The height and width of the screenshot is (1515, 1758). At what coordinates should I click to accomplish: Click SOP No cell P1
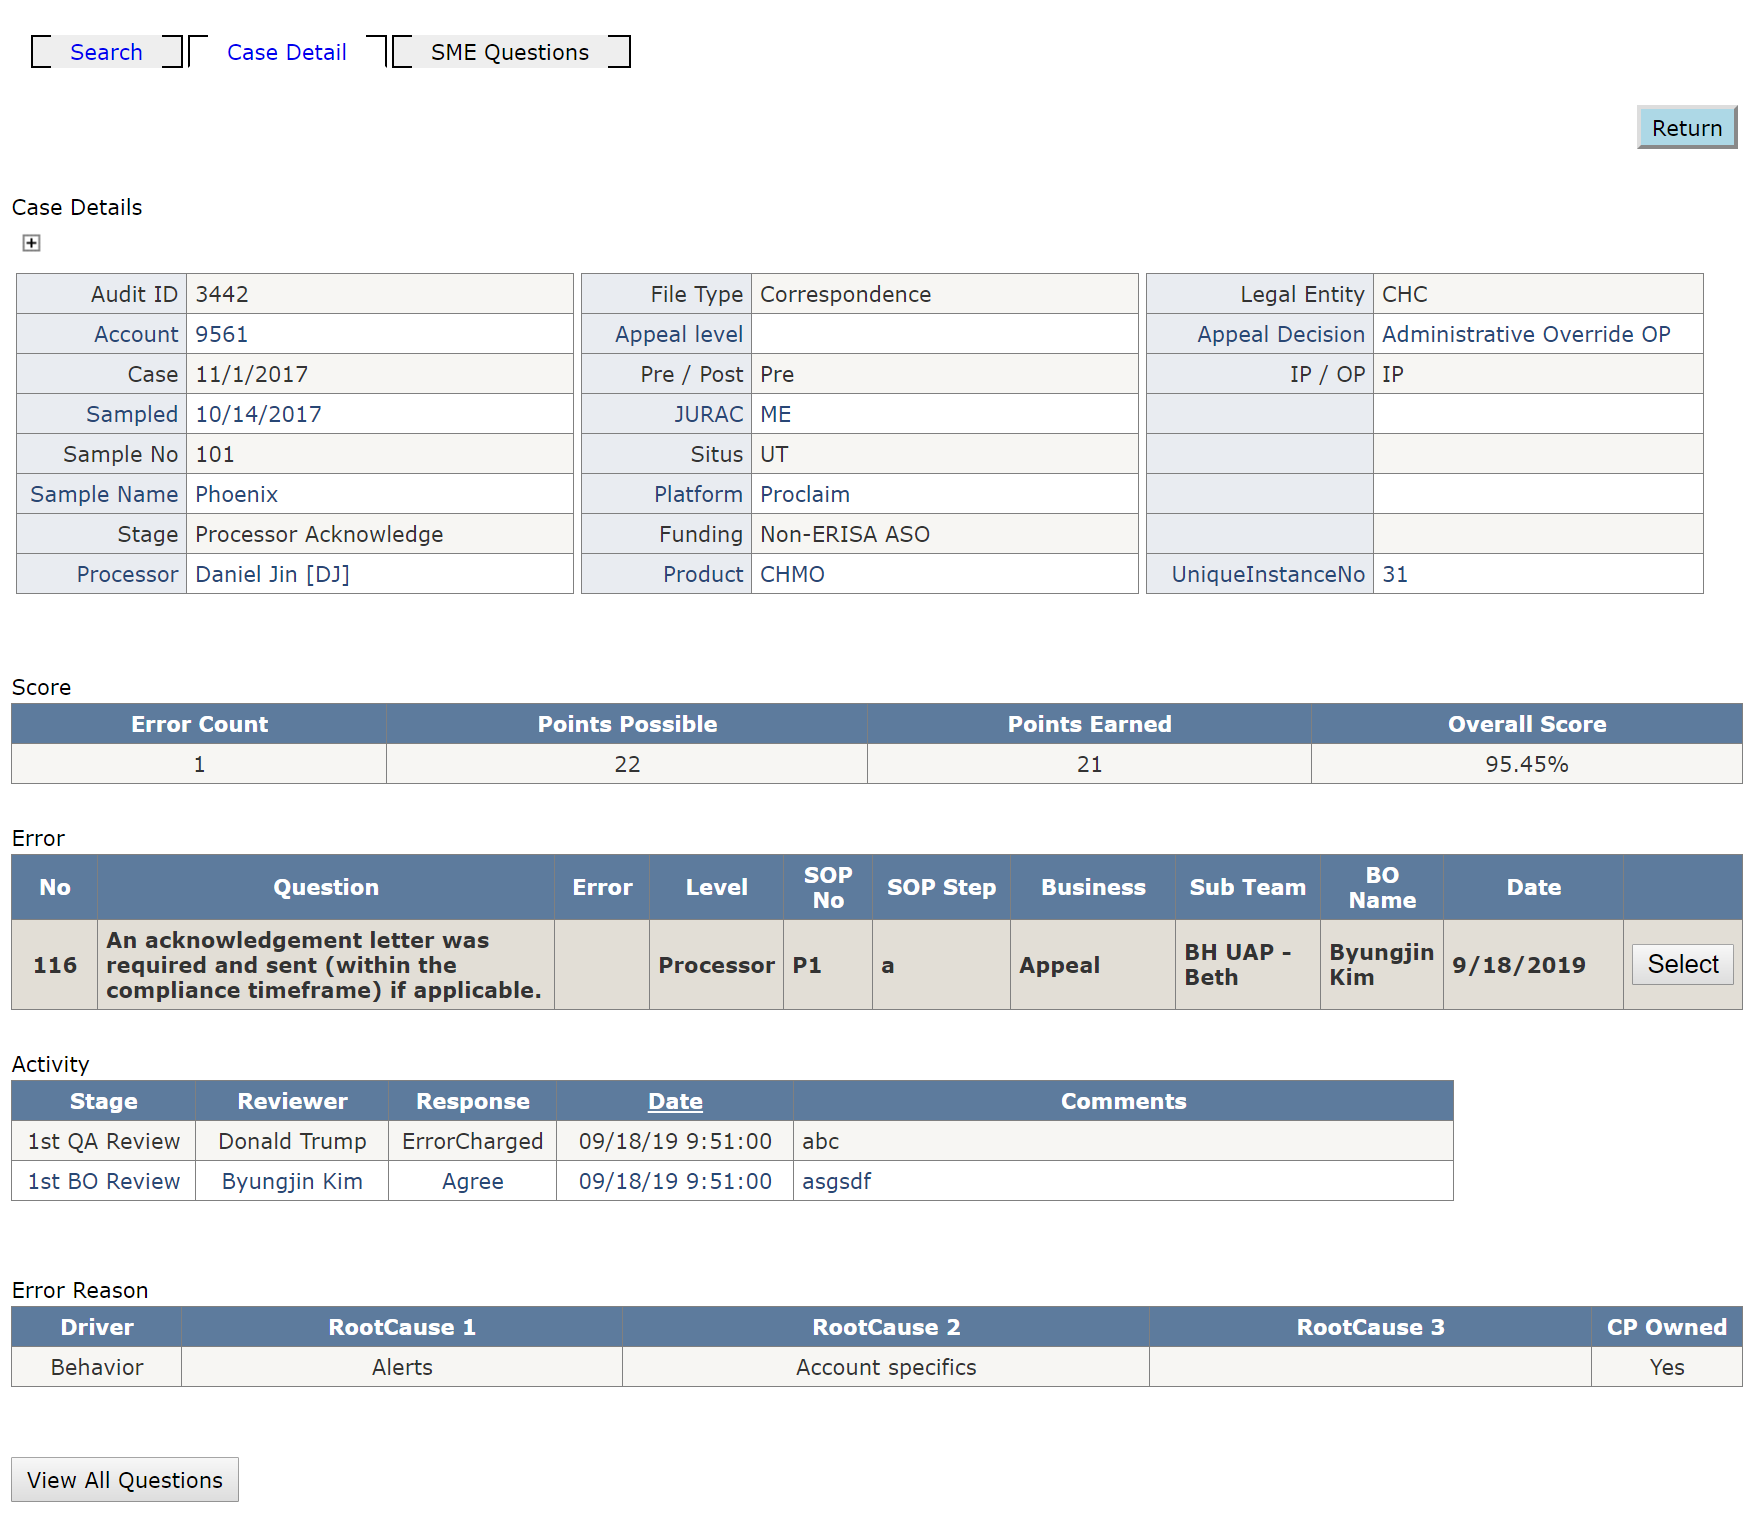(828, 965)
